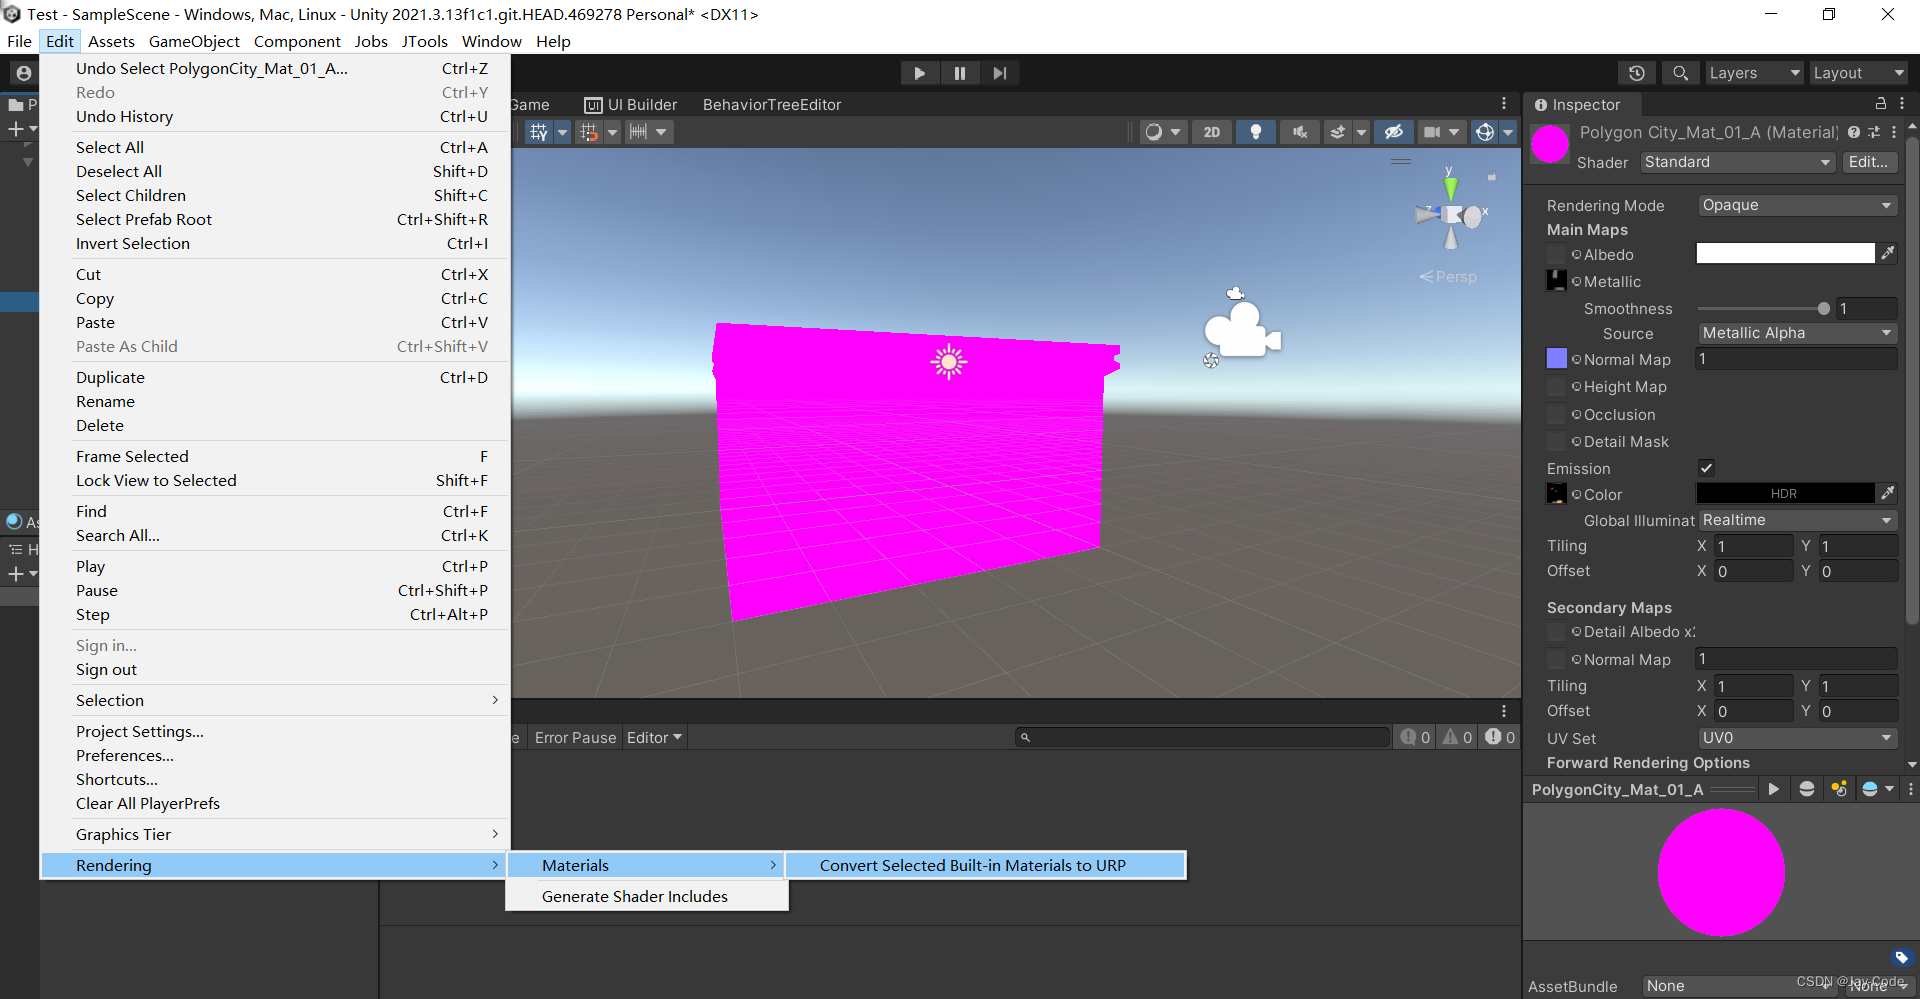
Task: Toggle preview lighting dots icon
Action: 1838,789
